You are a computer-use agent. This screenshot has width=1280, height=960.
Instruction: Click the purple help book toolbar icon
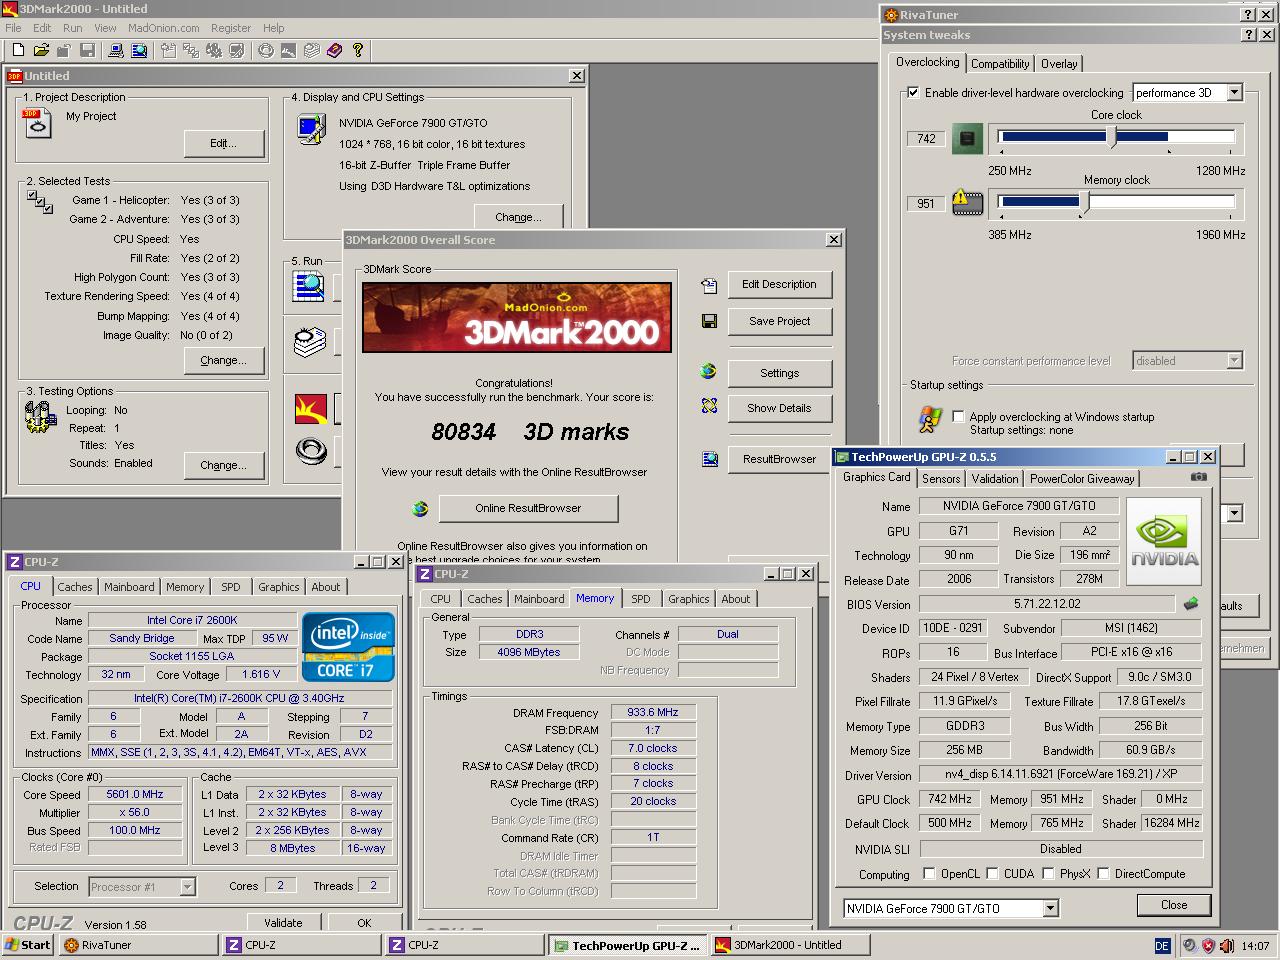point(334,50)
